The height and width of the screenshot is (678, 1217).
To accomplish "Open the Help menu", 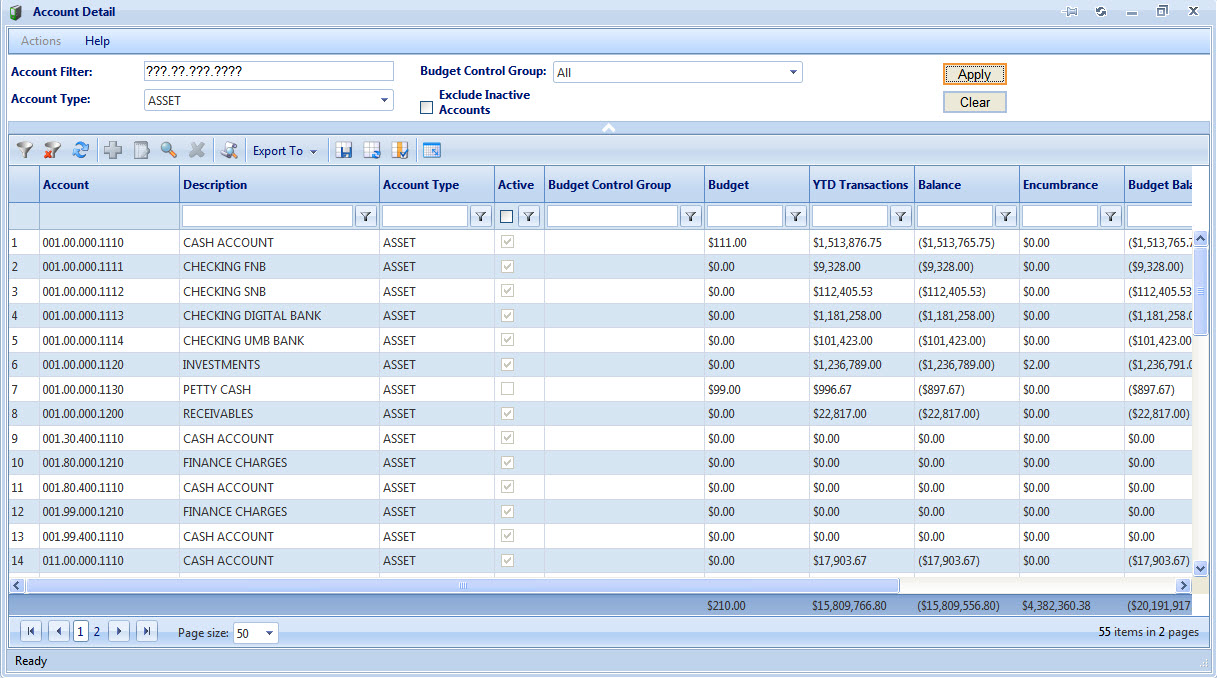I will (97, 41).
